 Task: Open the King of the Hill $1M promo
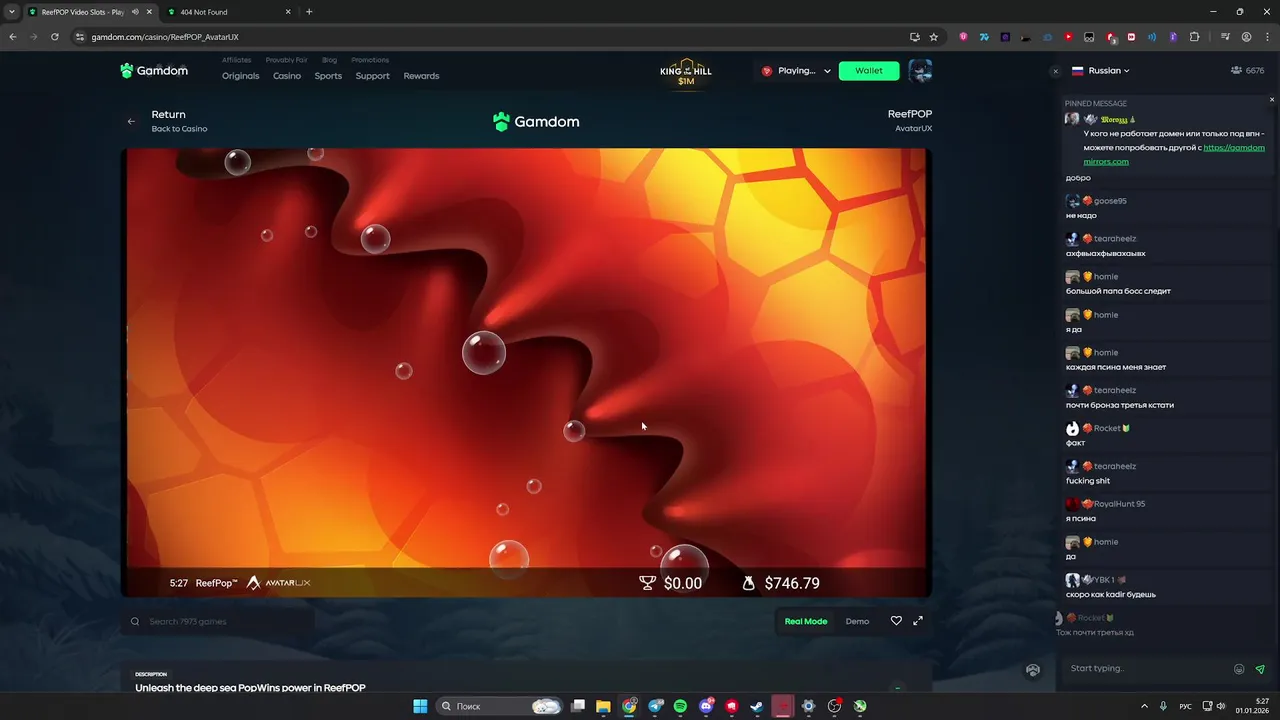686,74
